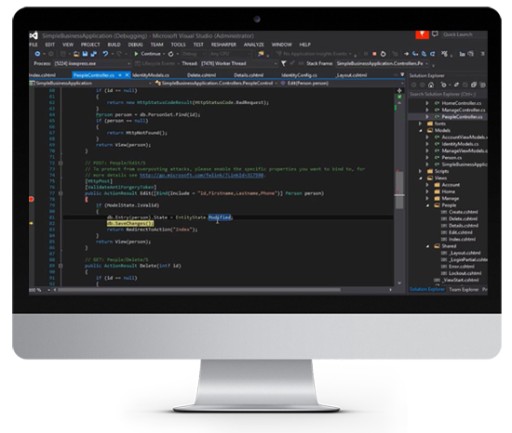Click the thread filter funnel icon
The image size is (512, 433).
283,63
